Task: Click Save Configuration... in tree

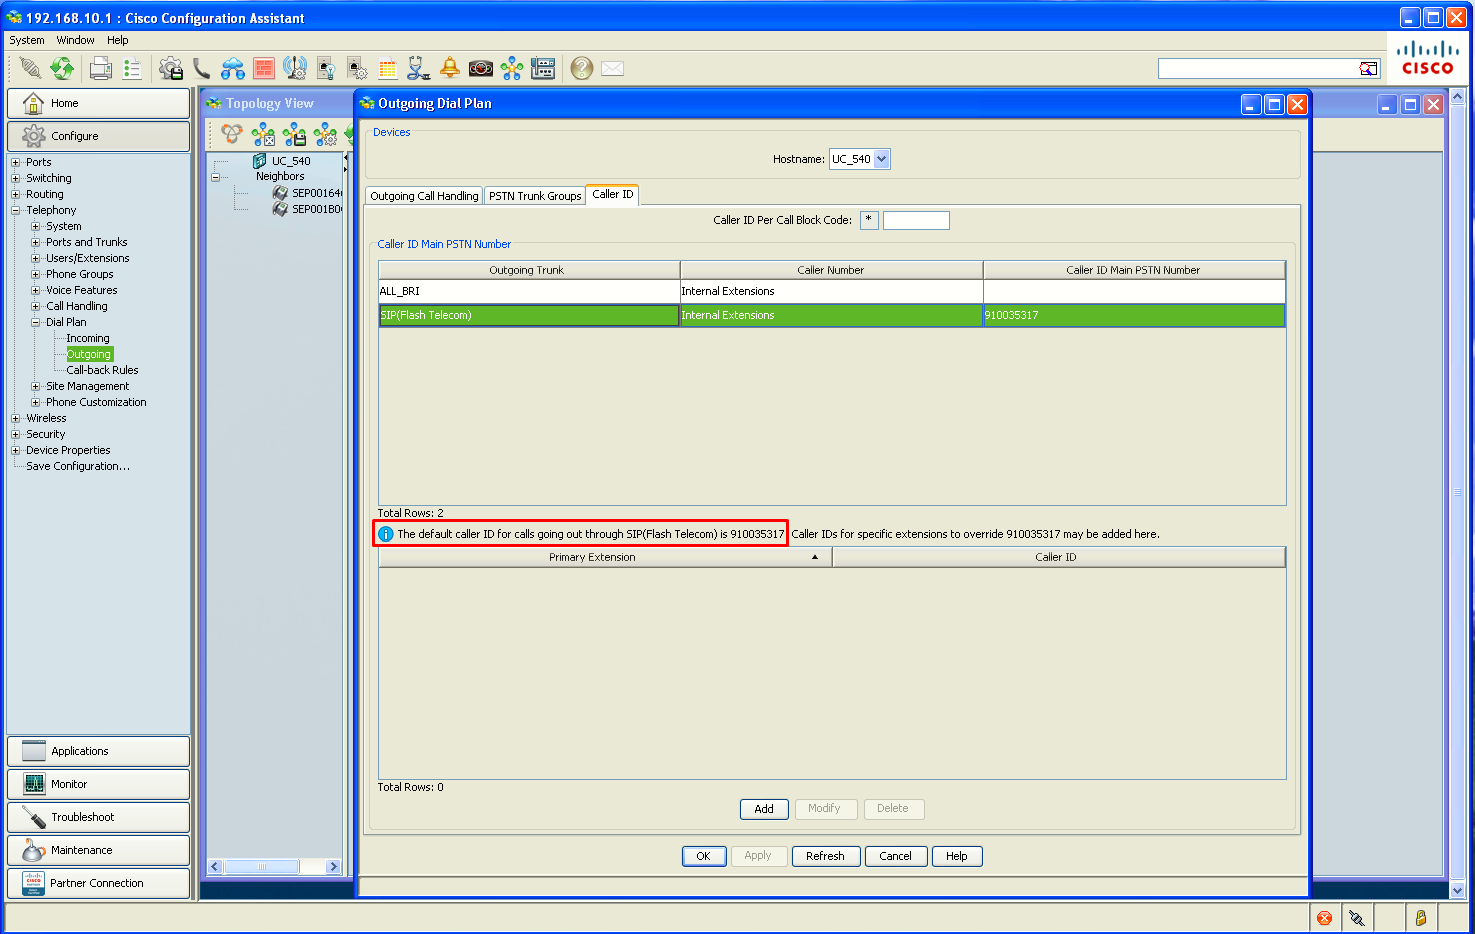Action: tap(78, 466)
